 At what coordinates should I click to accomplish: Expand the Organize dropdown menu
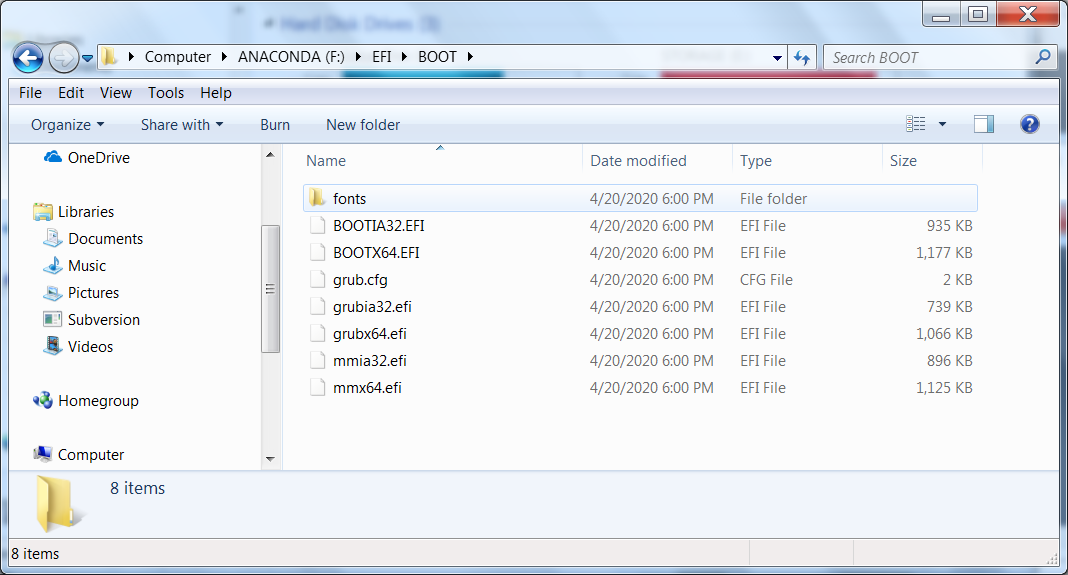point(67,125)
